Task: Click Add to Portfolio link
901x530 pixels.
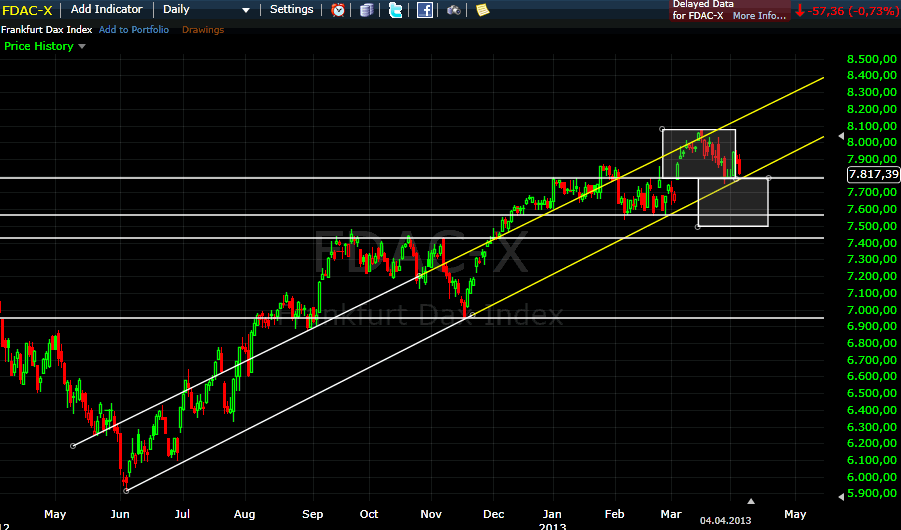Action: 134,29
